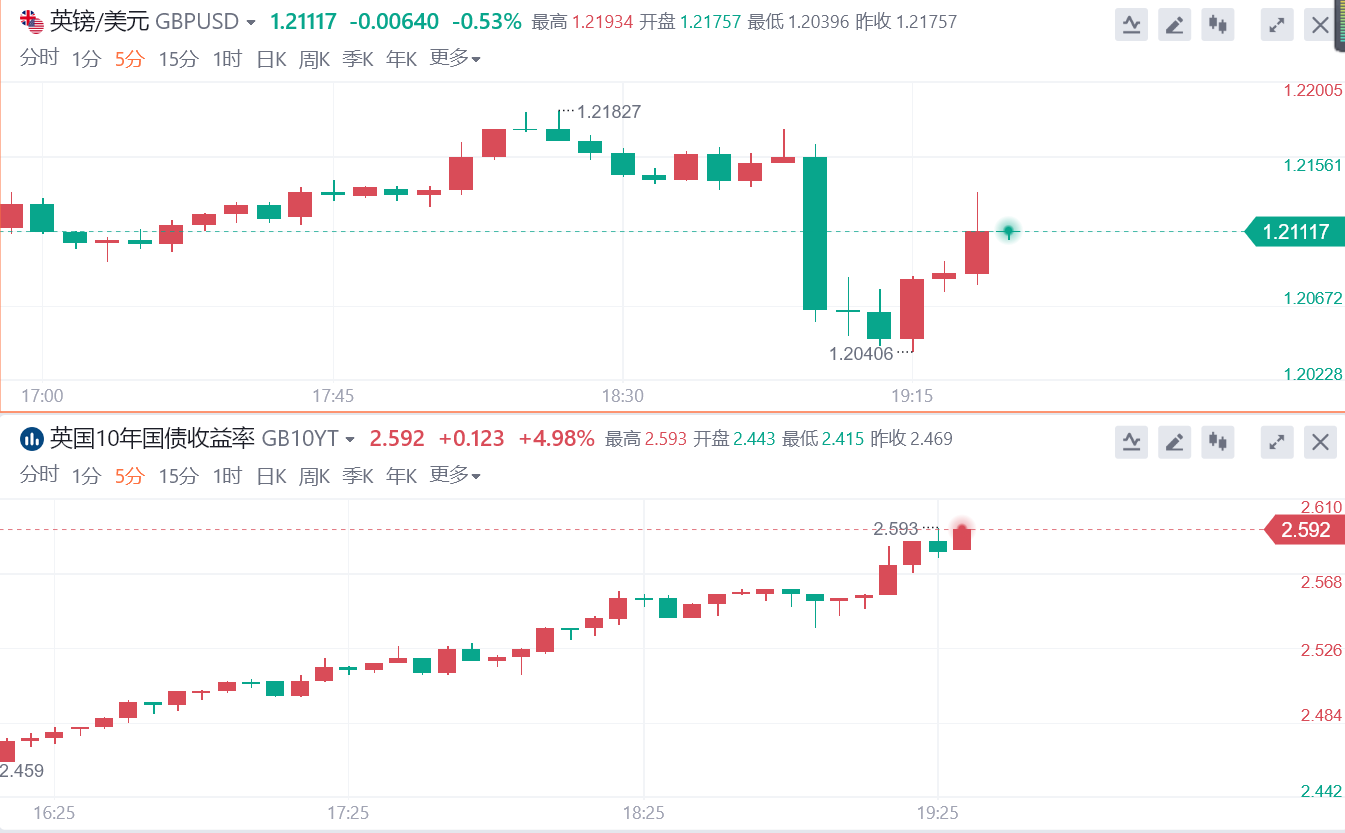
Task: Change candlestick chart style on GBPUSD chart
Action: point(1217,25)
